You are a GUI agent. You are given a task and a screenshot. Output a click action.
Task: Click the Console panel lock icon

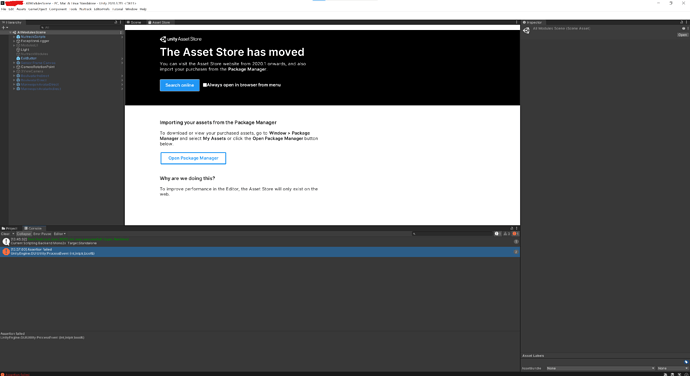(512, 228)
